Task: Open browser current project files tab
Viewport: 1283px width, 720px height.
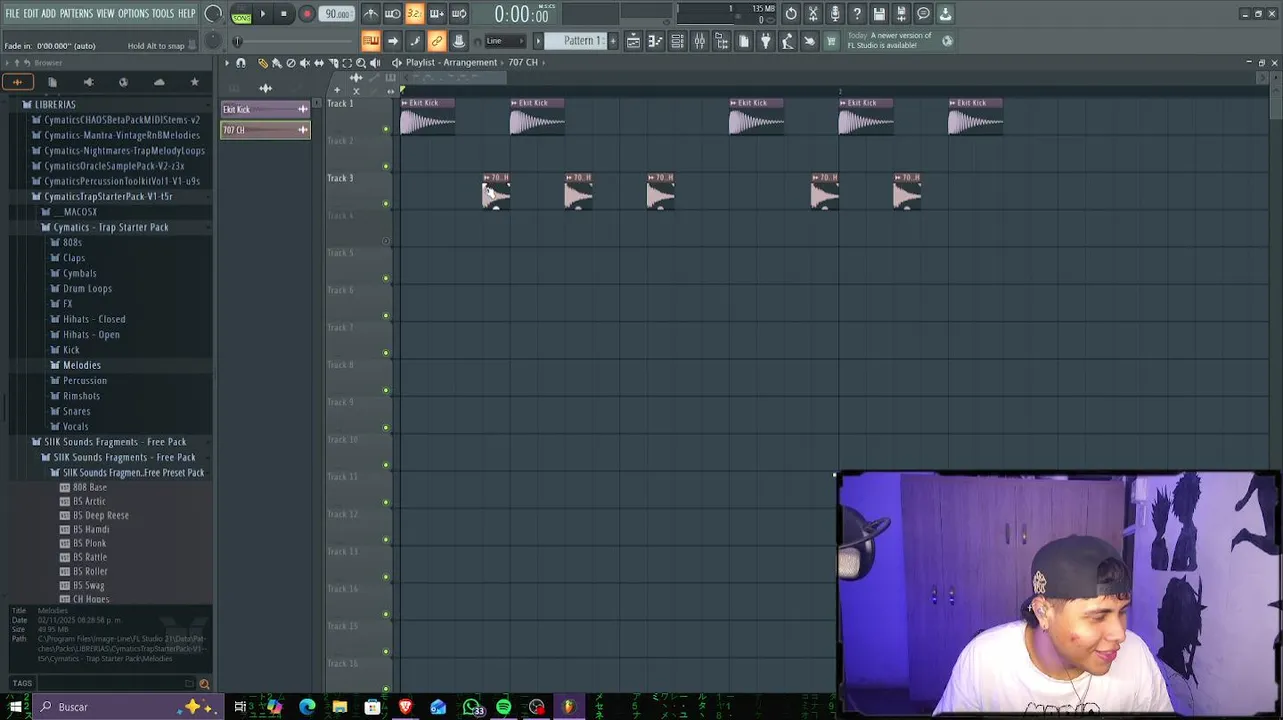Action: 52,82
